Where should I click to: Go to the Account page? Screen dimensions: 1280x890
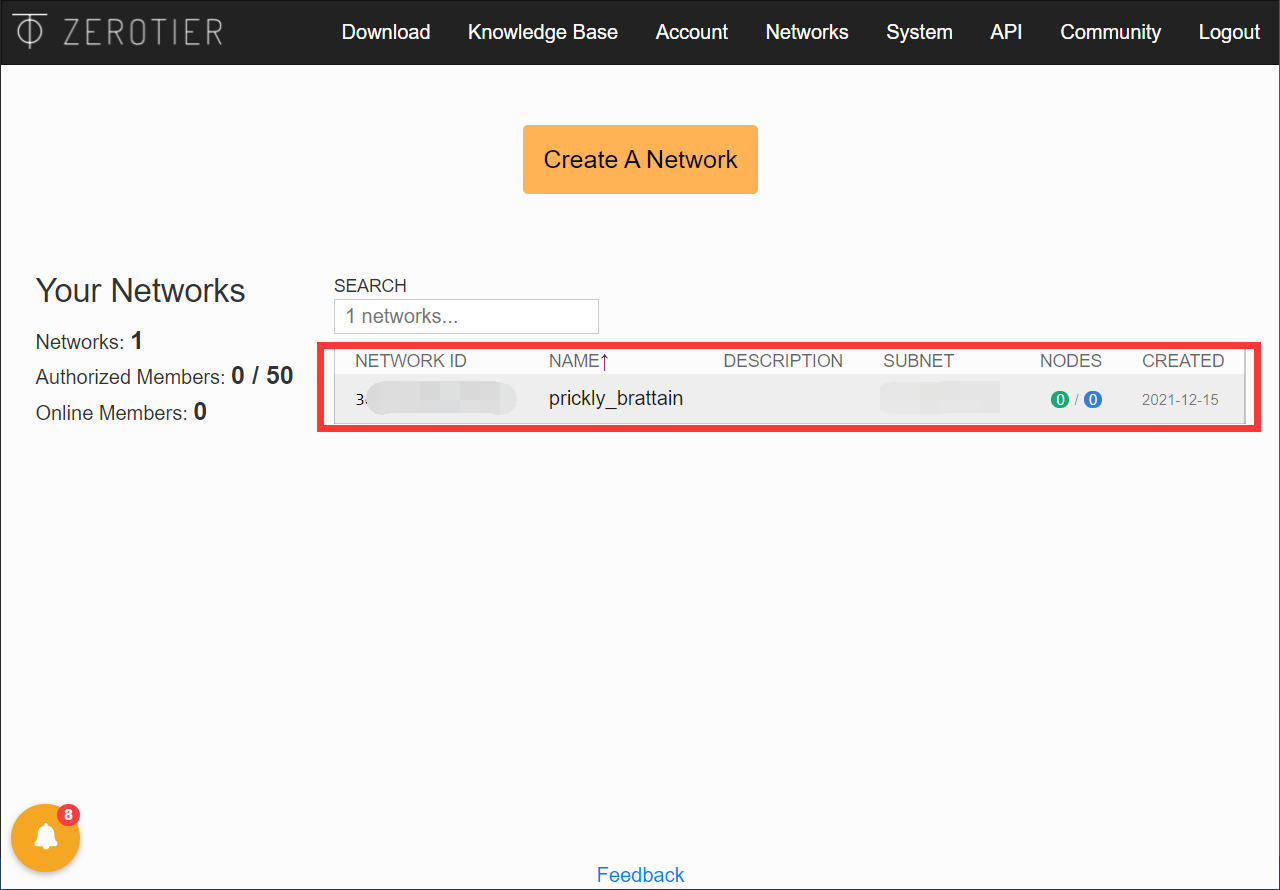[x=692, y=32]
